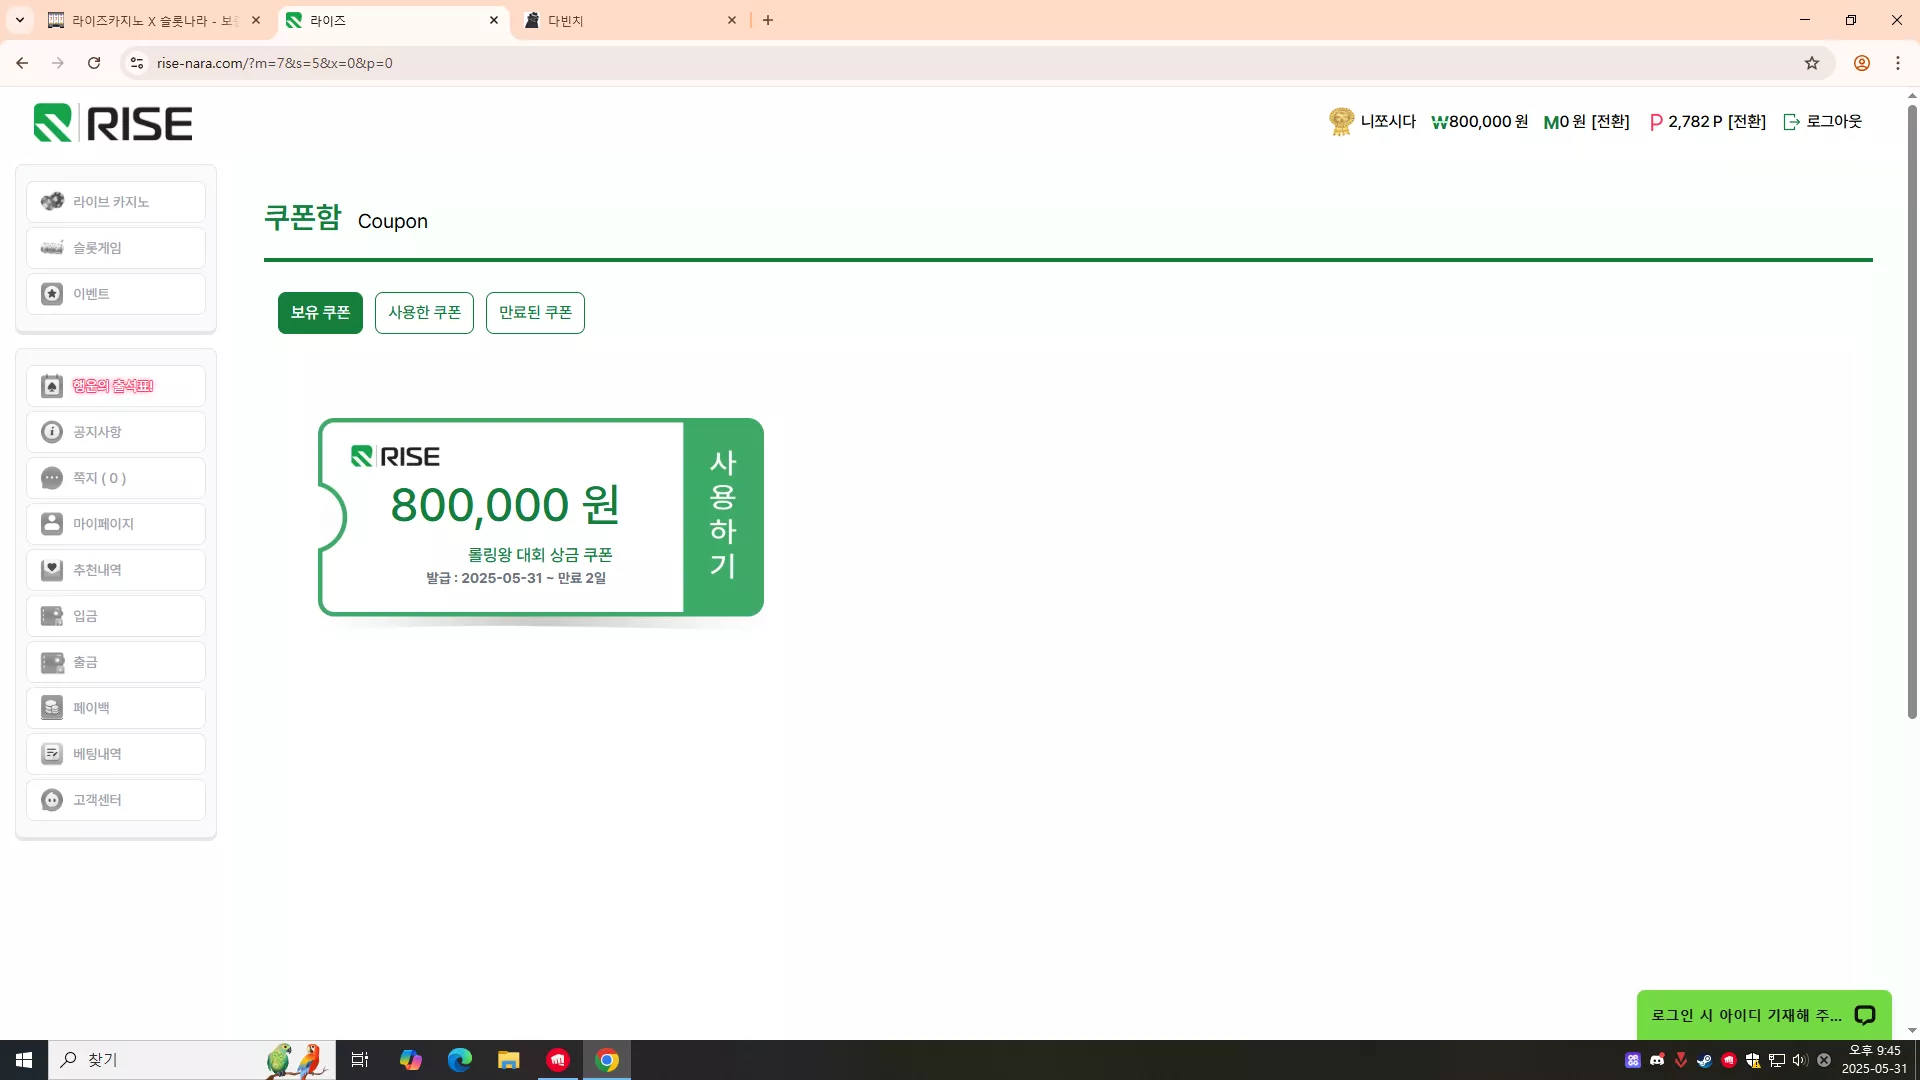This screenshot has width=1920, height=1080.
Task: Open the Chrome profile icon
Action: [x=1862, y=63]
